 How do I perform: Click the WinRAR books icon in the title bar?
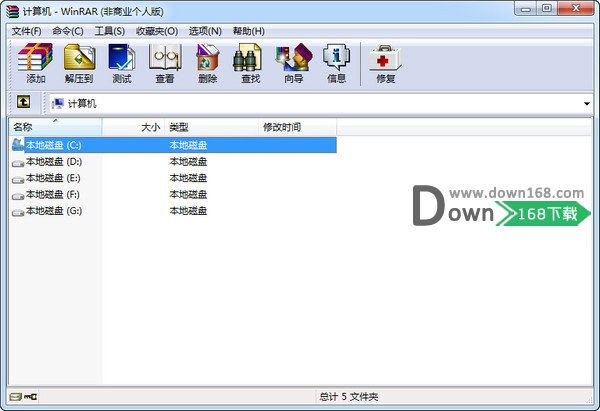click(12, 11)
